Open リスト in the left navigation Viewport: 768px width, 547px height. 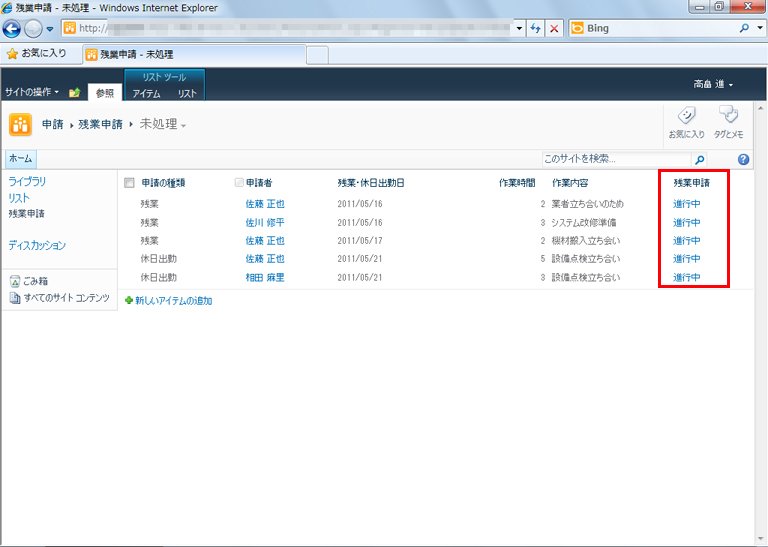click(x=19, y=198)
